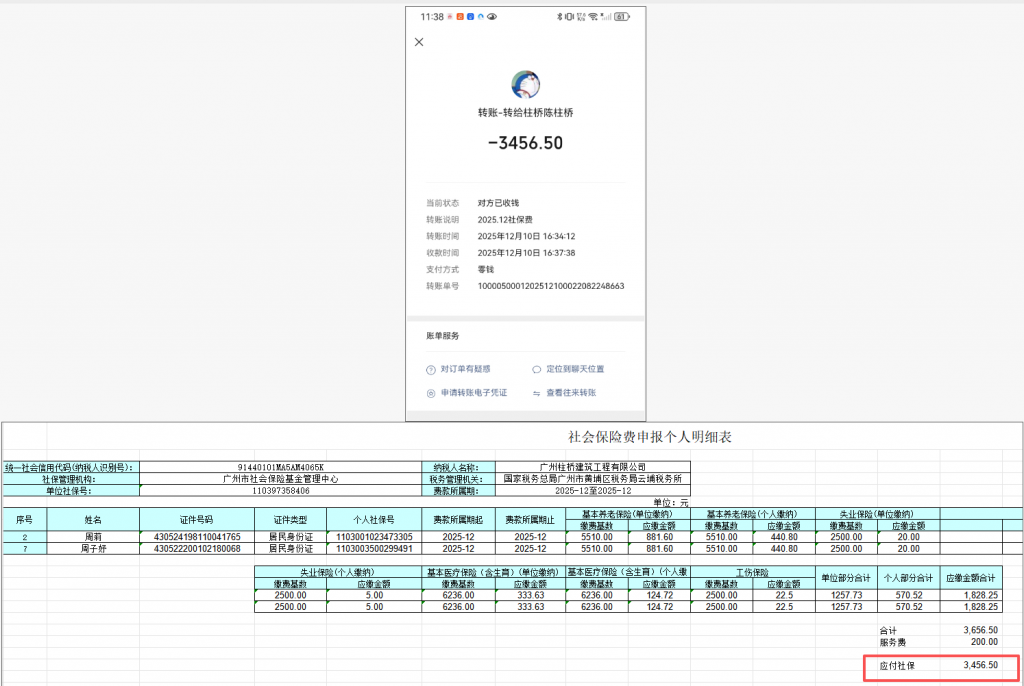Viewport: 1024px width, 686px height.
Task: Select the 申请转账电子凭证 option
Action: (474, 393)
